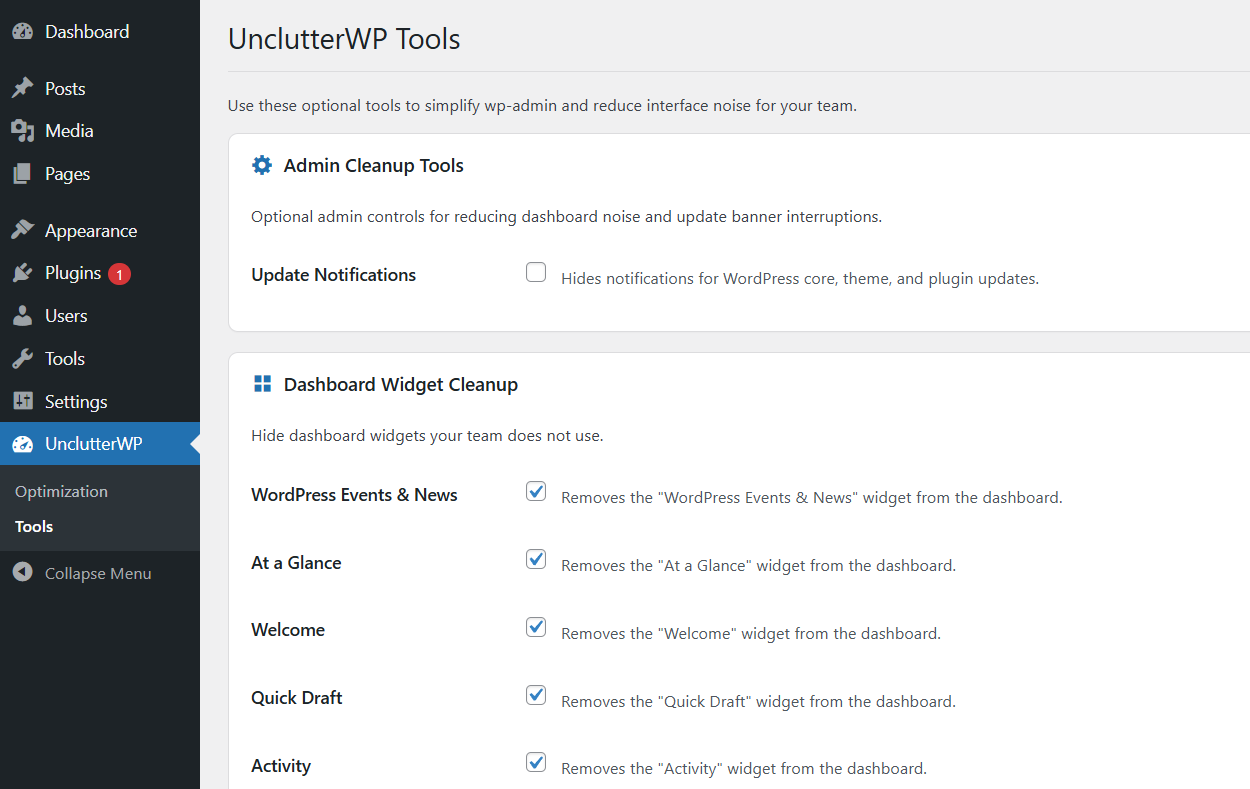
Task: Click the Update Notifications label
Action: point(333,275)
